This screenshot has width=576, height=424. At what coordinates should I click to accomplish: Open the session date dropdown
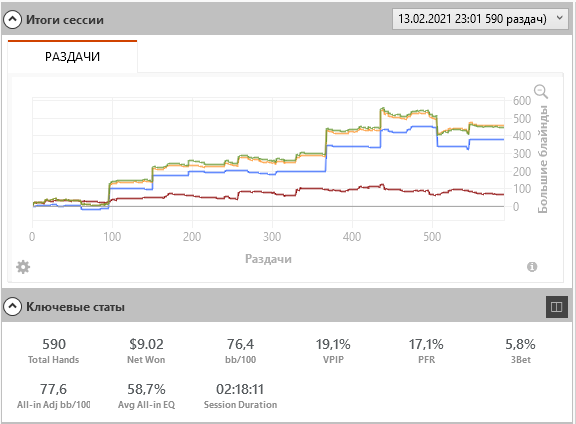click(480, 19)
